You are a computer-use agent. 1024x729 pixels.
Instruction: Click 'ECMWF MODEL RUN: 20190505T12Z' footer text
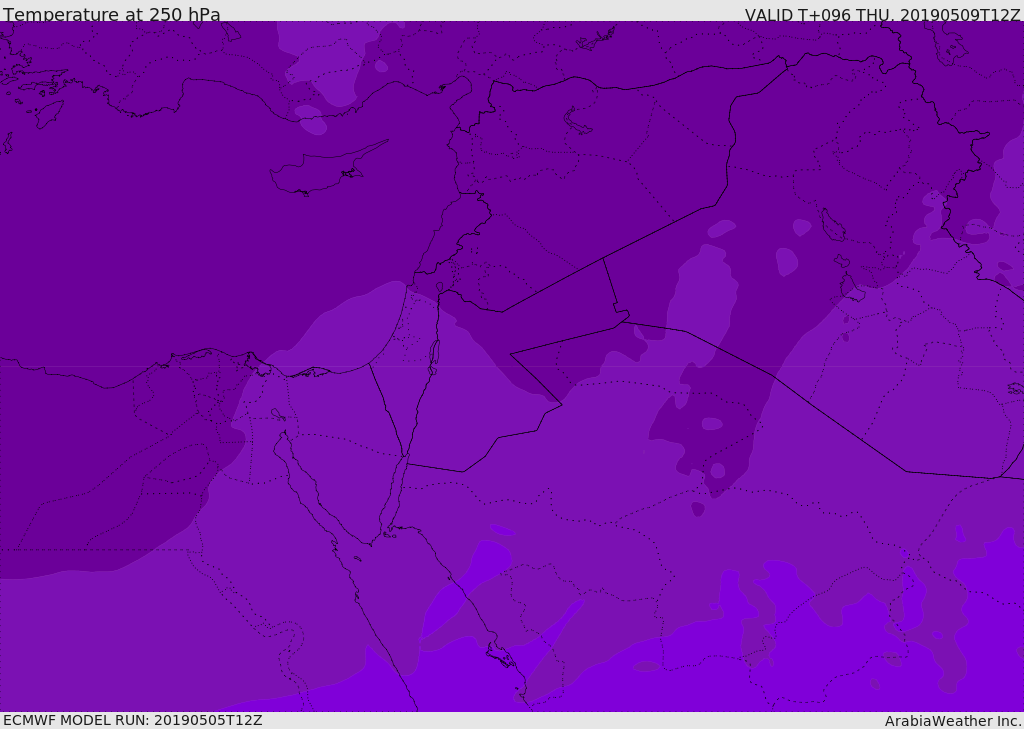click(133, 720)
